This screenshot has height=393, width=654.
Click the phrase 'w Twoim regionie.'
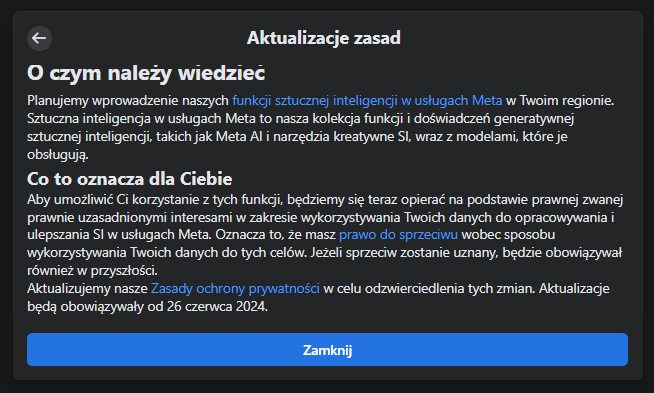560,101
